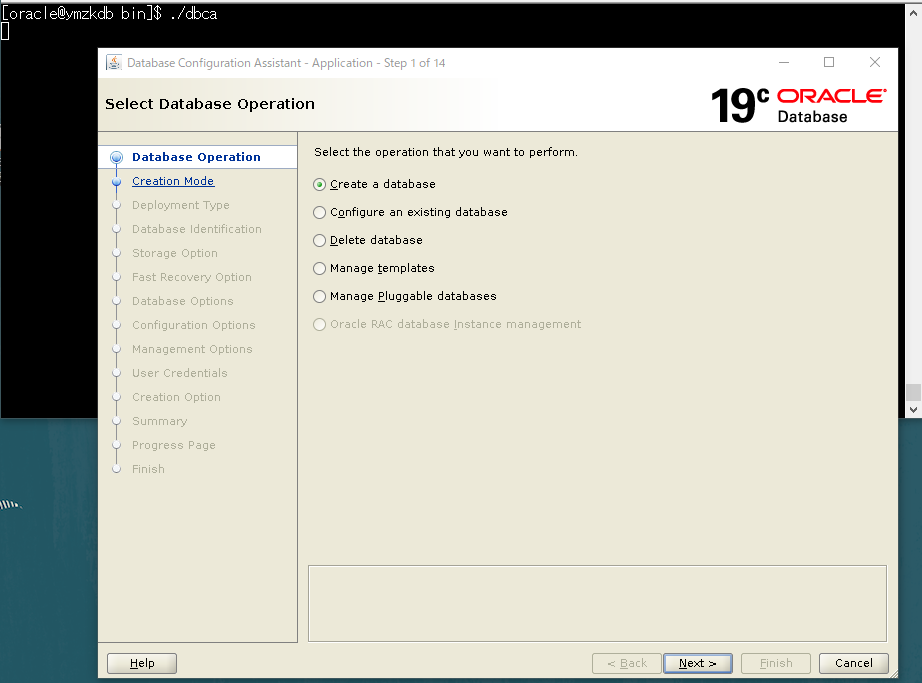The image size is (922, 683).
Task: Choose Configure an existing database option
Action: click(x=319, y=212)
